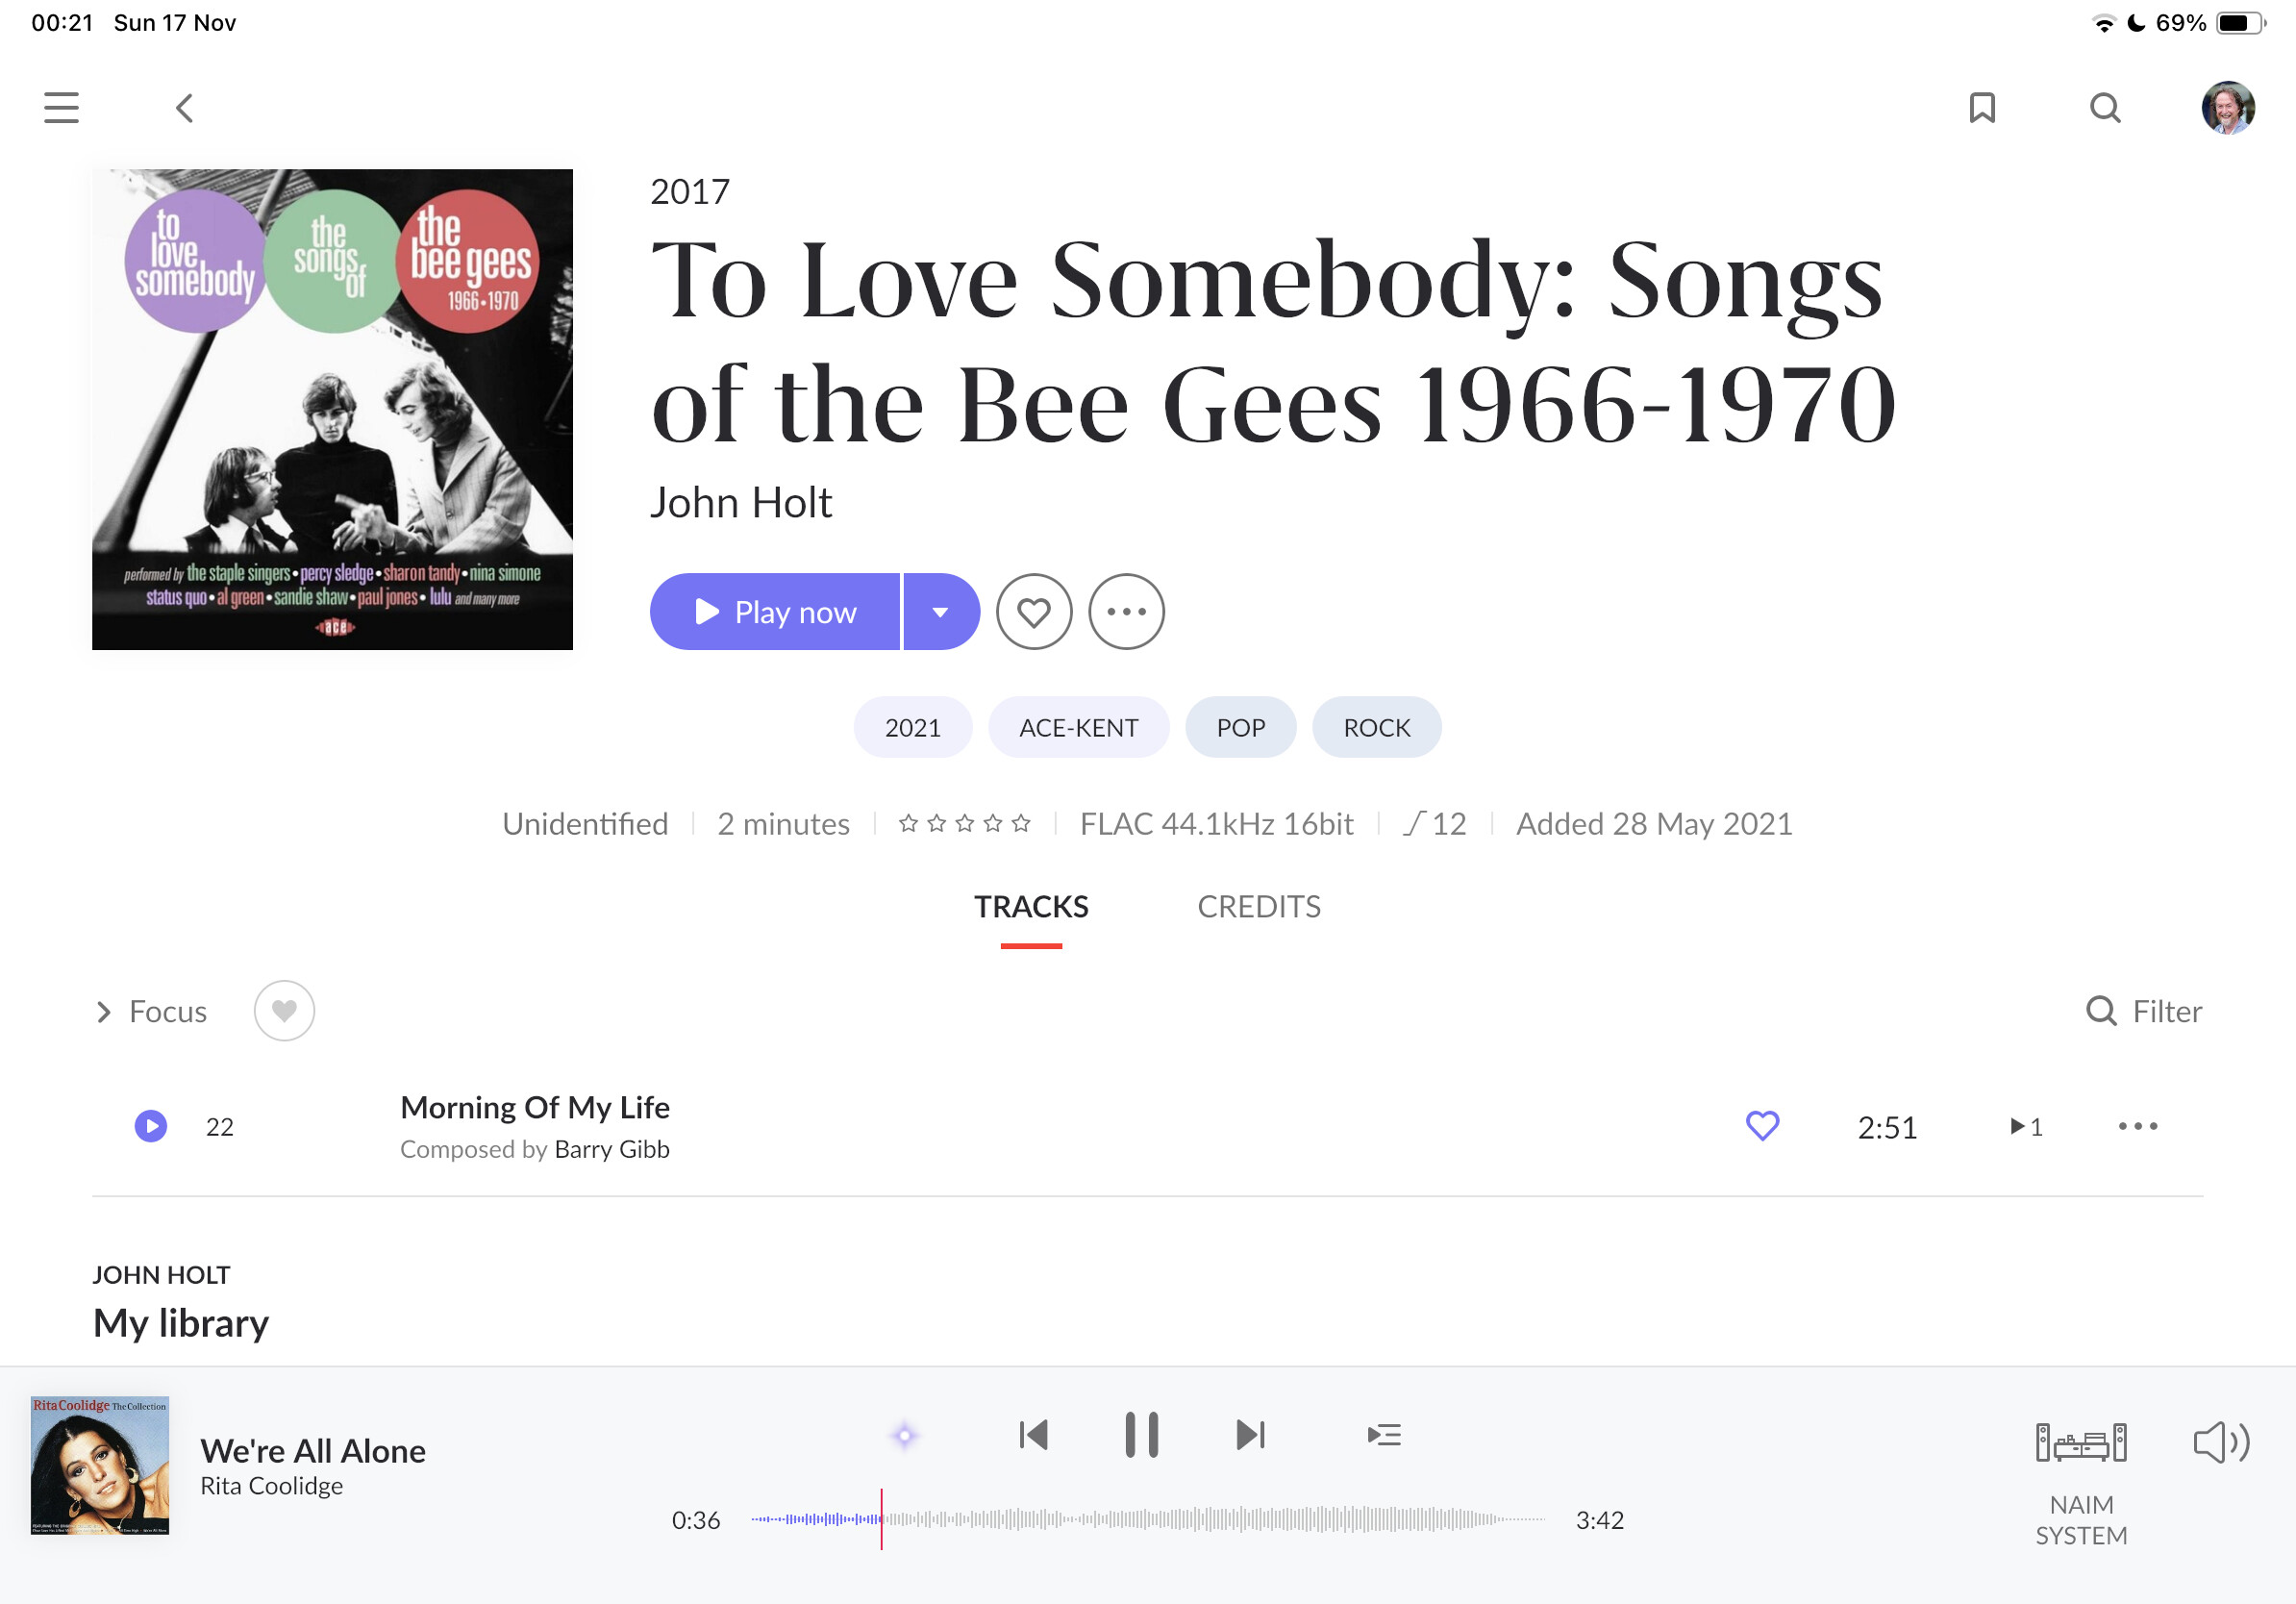Open the play queue icon
Image resolution: width=2296 pixels, height=1604 pixels.
pyautogui.click(x=1384, y=1435)
